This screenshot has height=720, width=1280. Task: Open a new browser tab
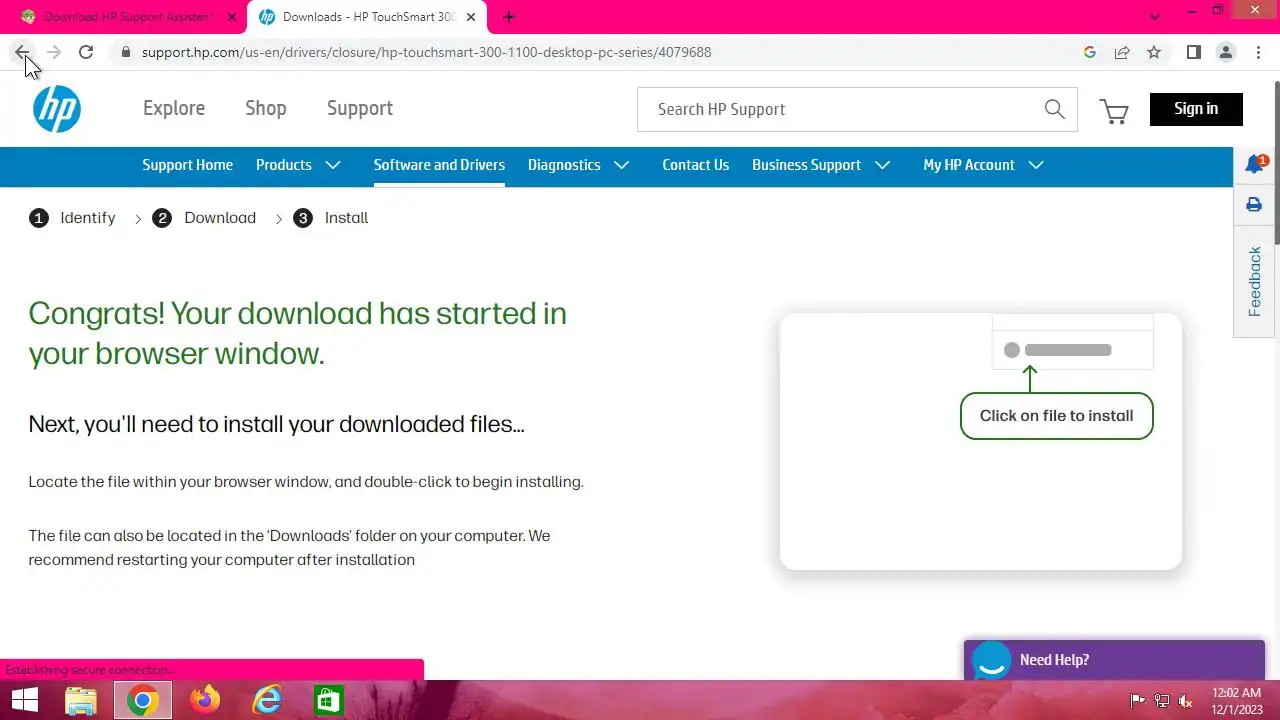point(509,17)
